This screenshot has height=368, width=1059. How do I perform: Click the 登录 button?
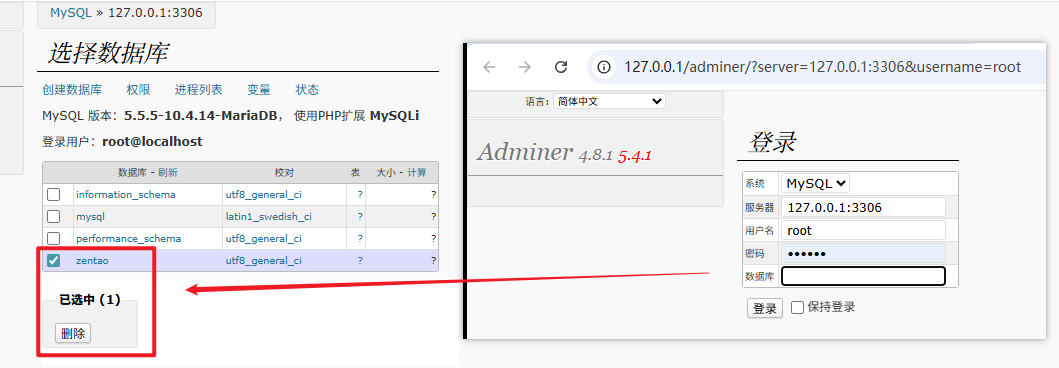click(765, 309)
